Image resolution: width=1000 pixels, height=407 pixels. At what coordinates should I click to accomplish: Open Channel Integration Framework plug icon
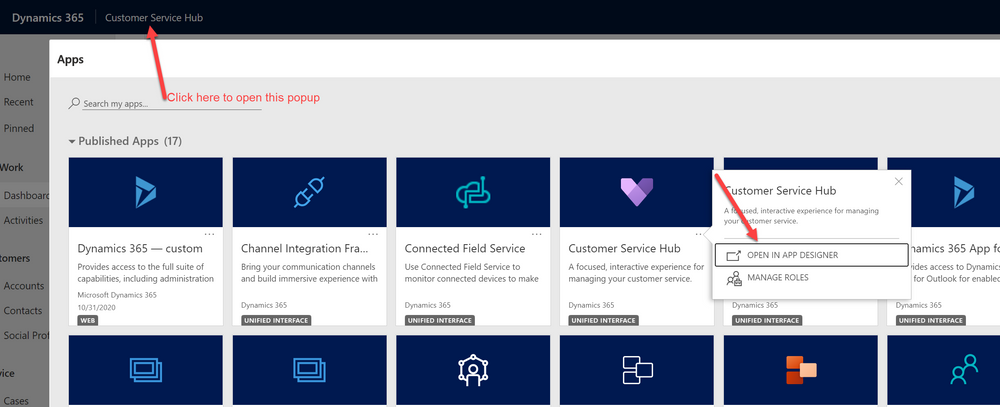tap(309, 192)
